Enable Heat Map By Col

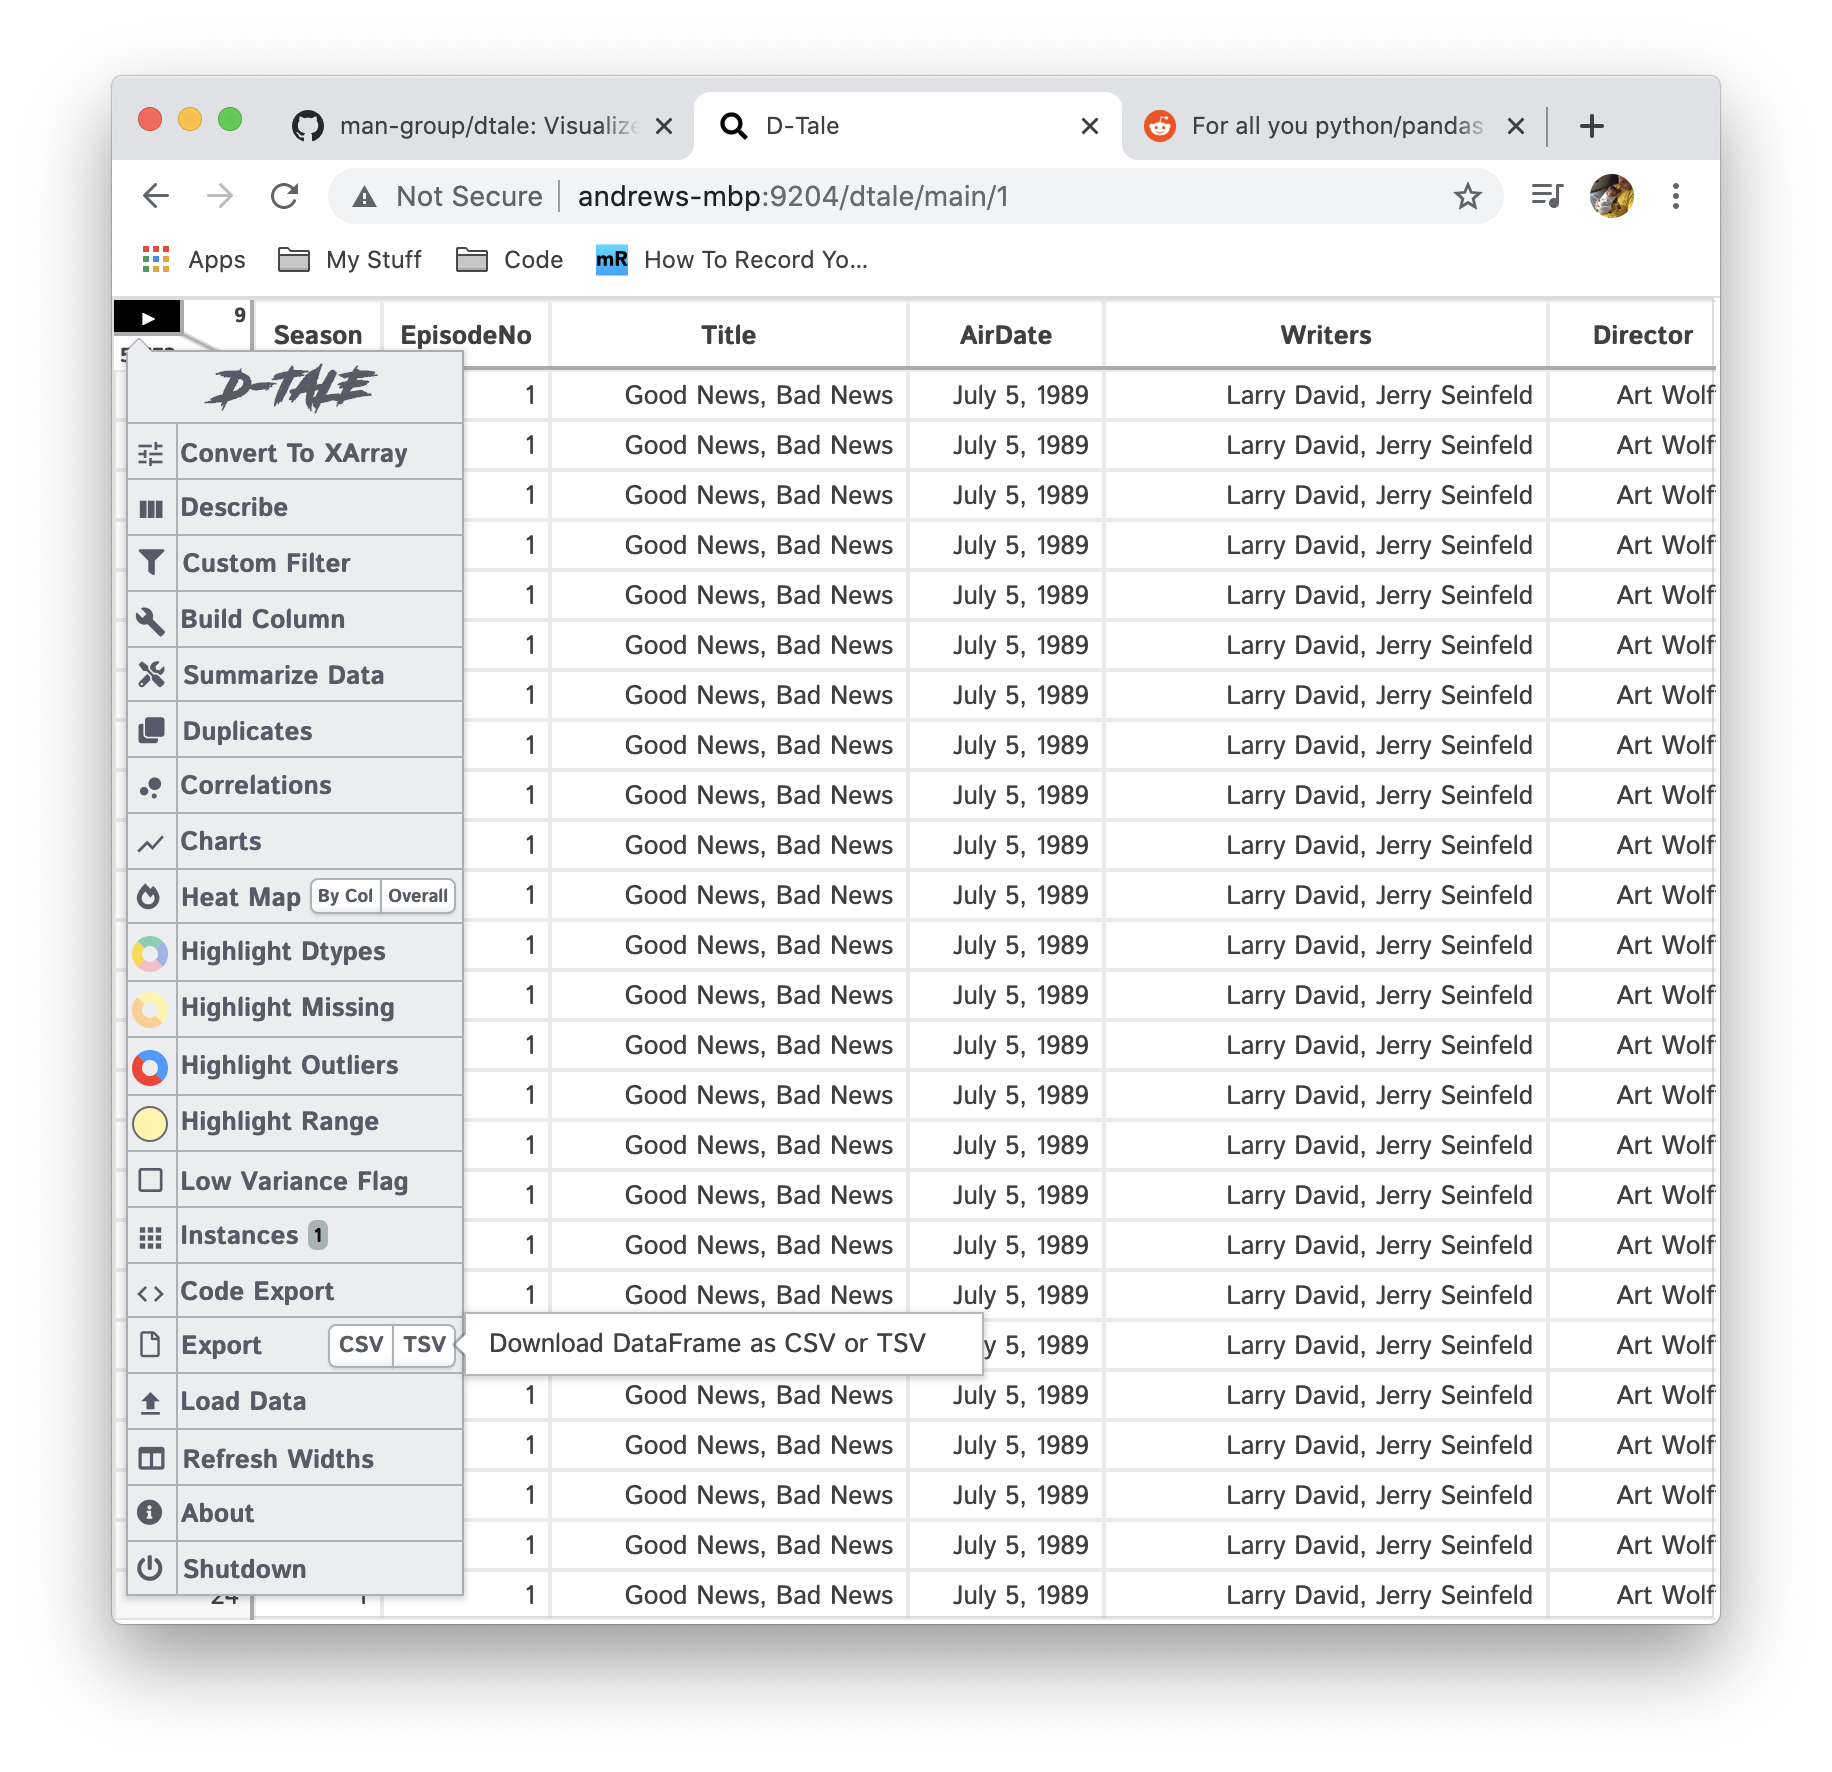tap(345, 896)
